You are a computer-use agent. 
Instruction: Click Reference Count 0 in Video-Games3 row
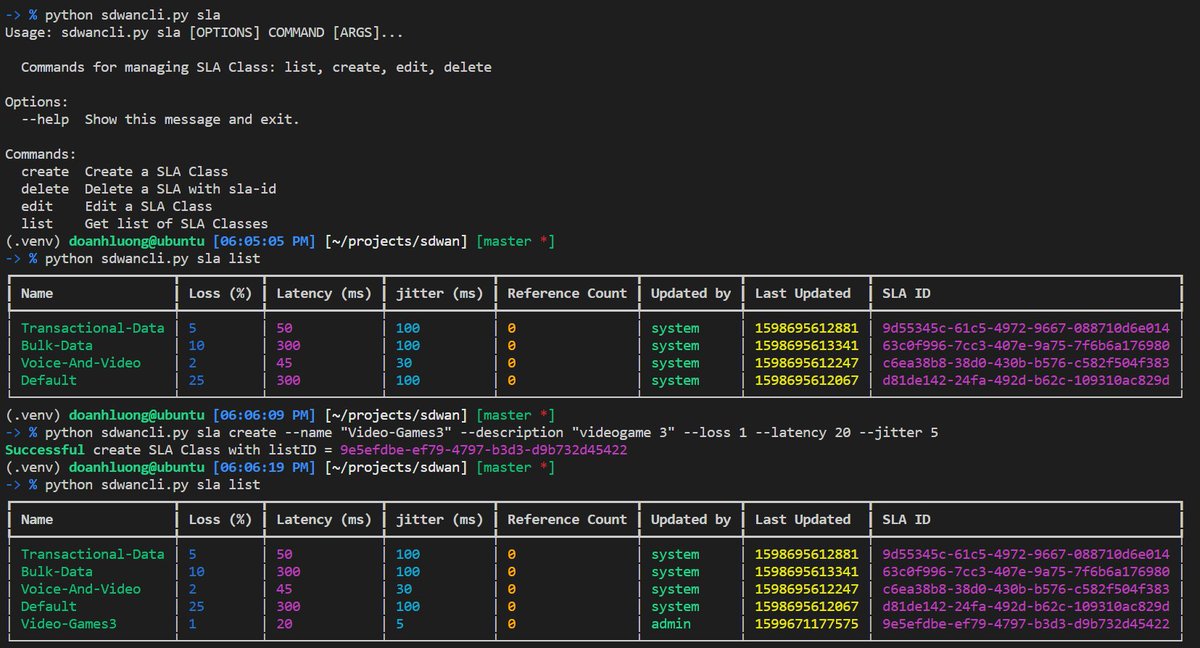tap(512, 624)
